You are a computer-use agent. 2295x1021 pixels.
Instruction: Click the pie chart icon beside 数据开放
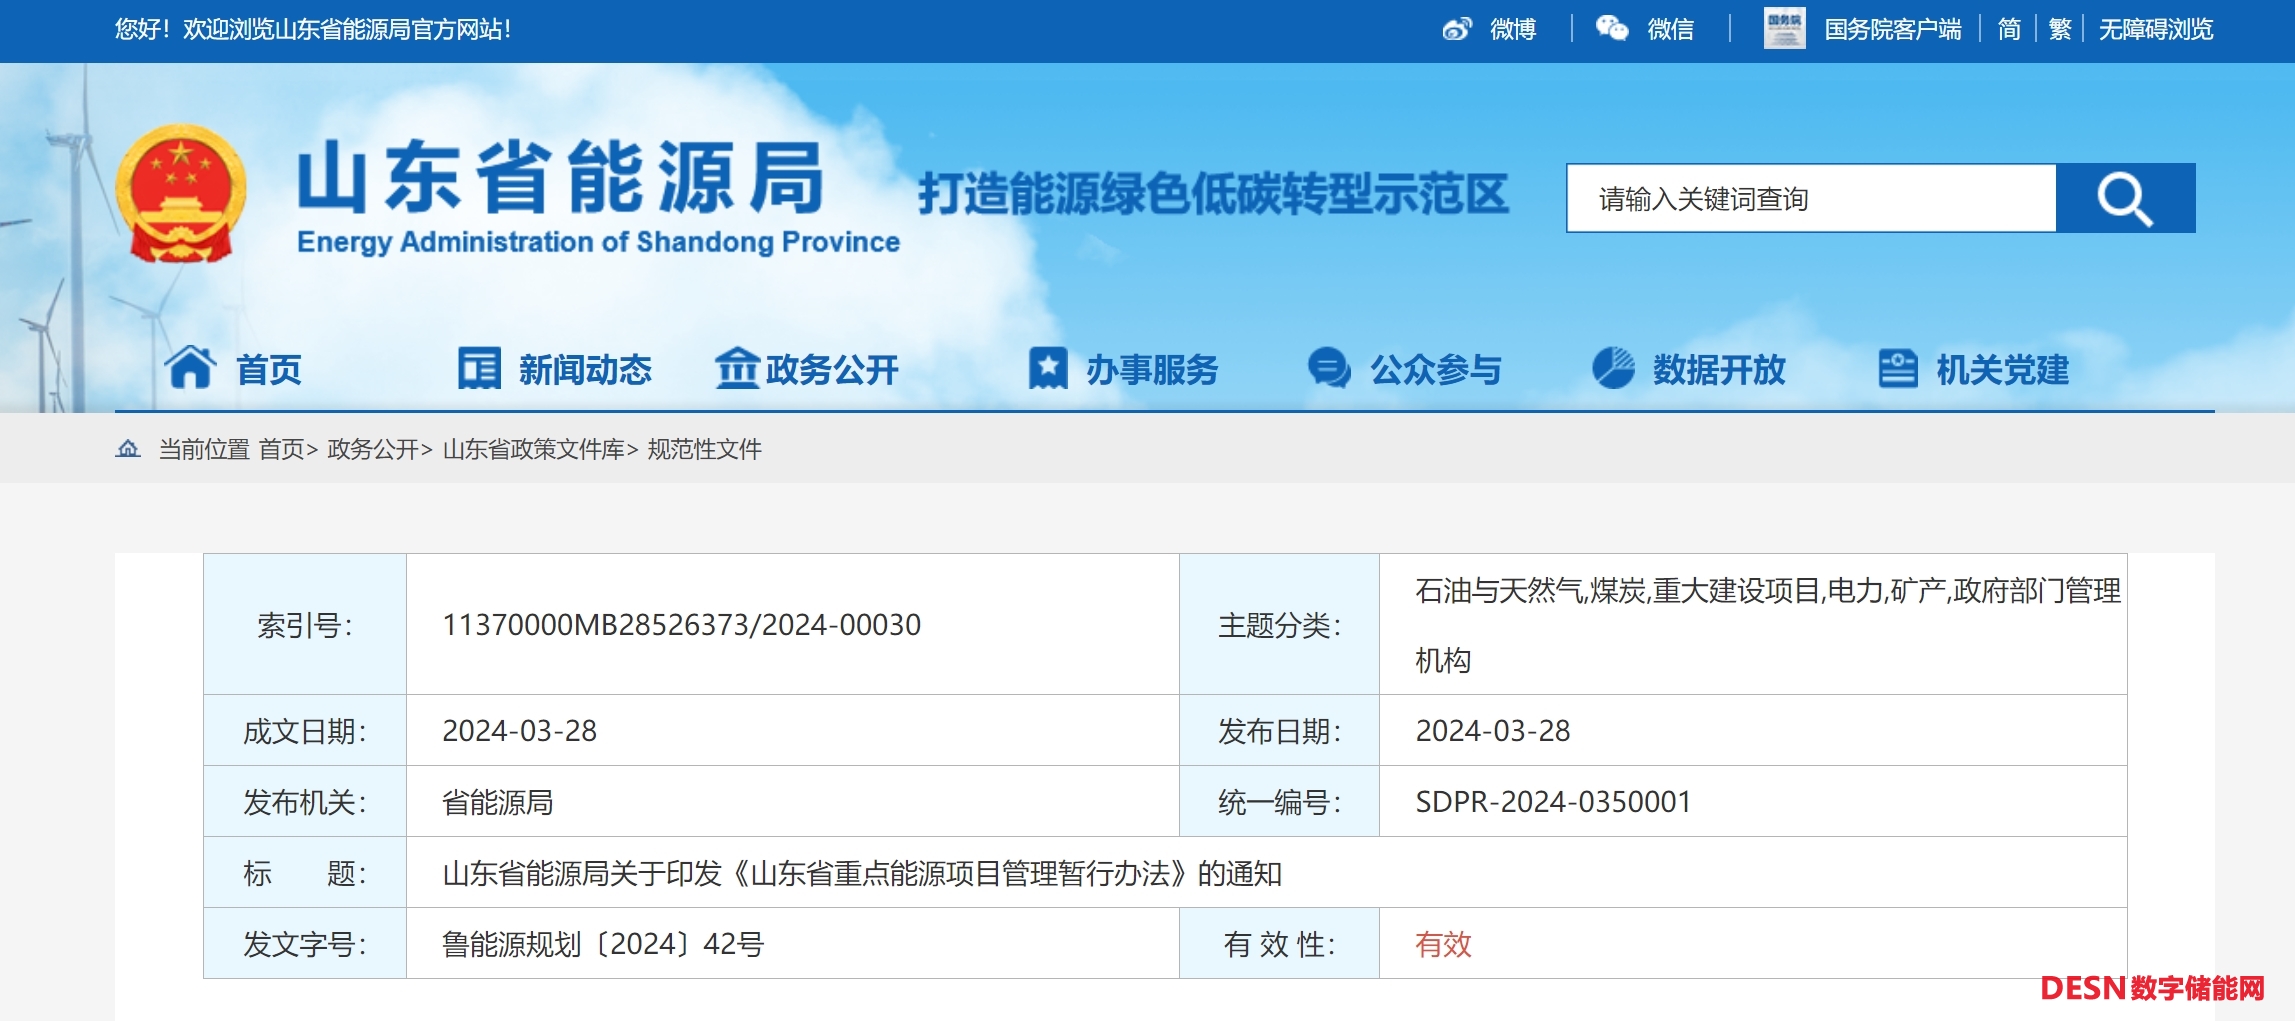(x=1613, y=368)
